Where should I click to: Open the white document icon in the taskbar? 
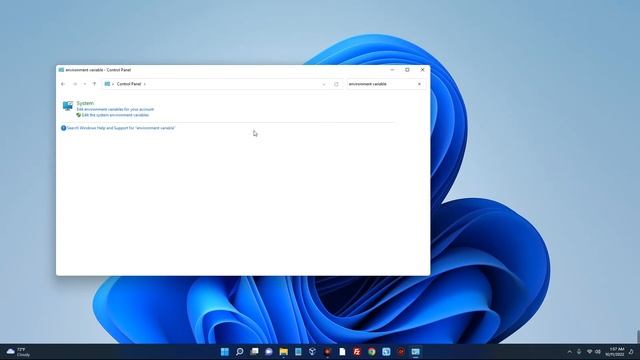coord(342,352)
